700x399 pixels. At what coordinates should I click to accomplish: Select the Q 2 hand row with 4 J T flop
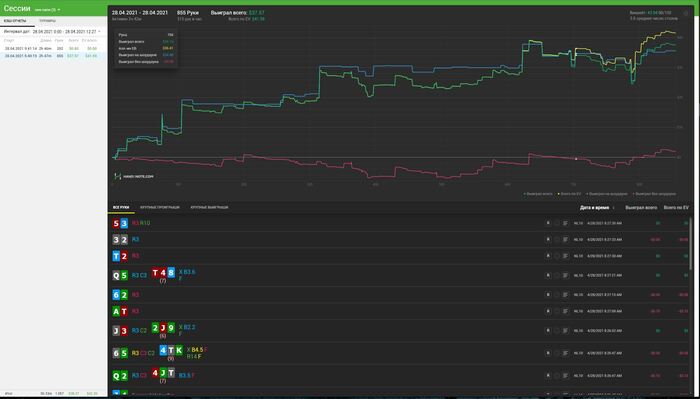click(x=400, y=376)
